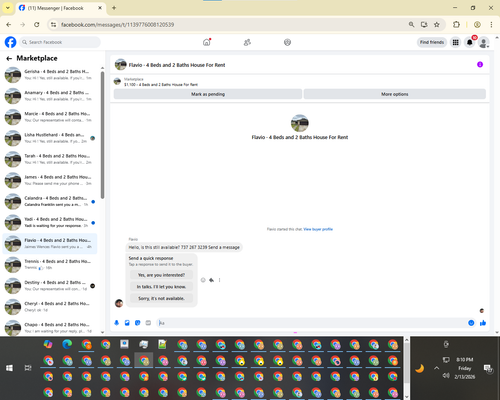Open the browser extensions puzzle icon

coord(456,25)
